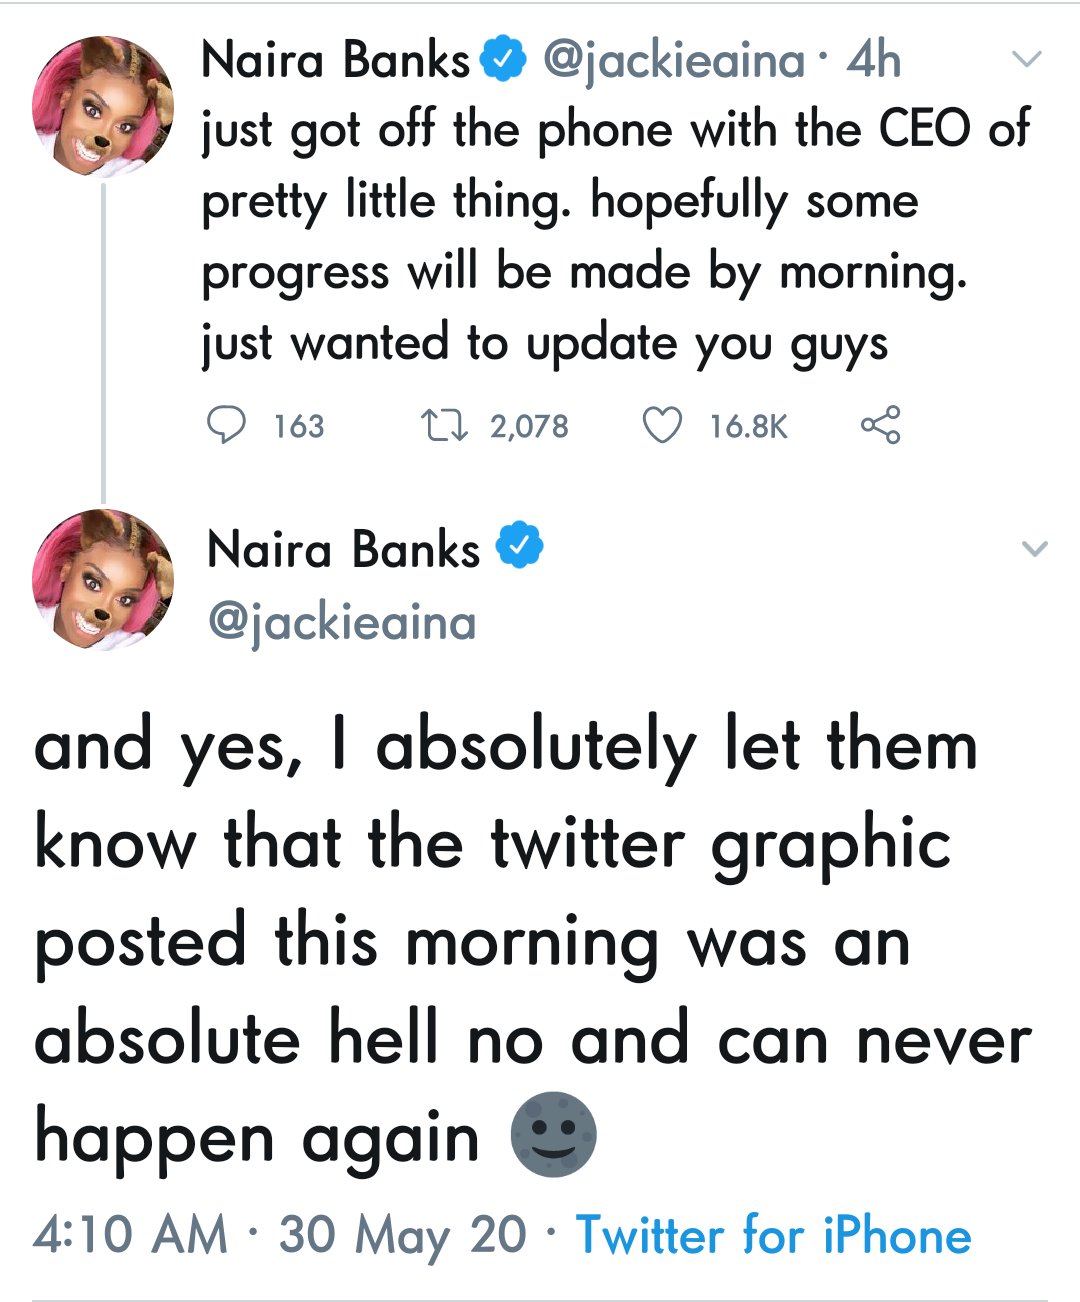Click the '4:10 AM · 30 May 20' timestamp
Image resolution: width=1080 pixels, height=1302 pixels.
point(280,1235)
